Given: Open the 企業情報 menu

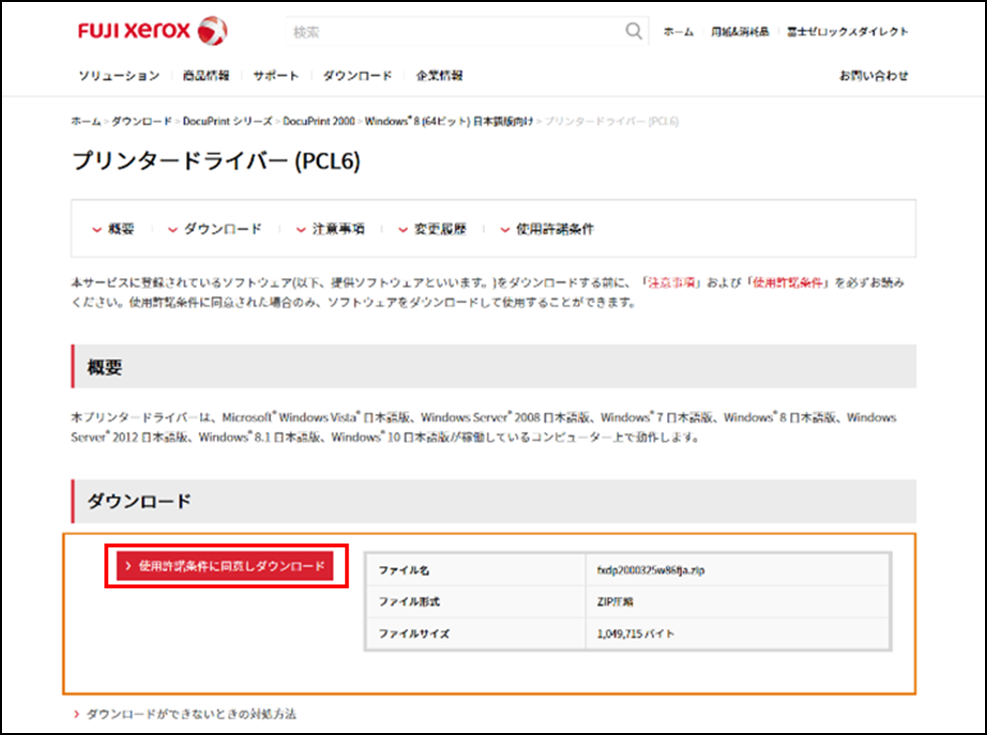Looking at the screenshot, I should click(x=439, y=76).
